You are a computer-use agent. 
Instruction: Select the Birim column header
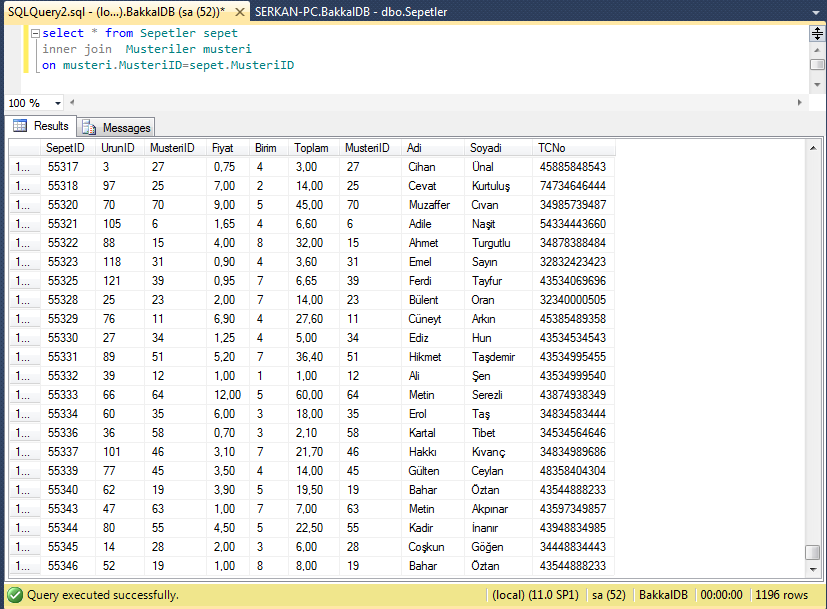tap(268, 148)
